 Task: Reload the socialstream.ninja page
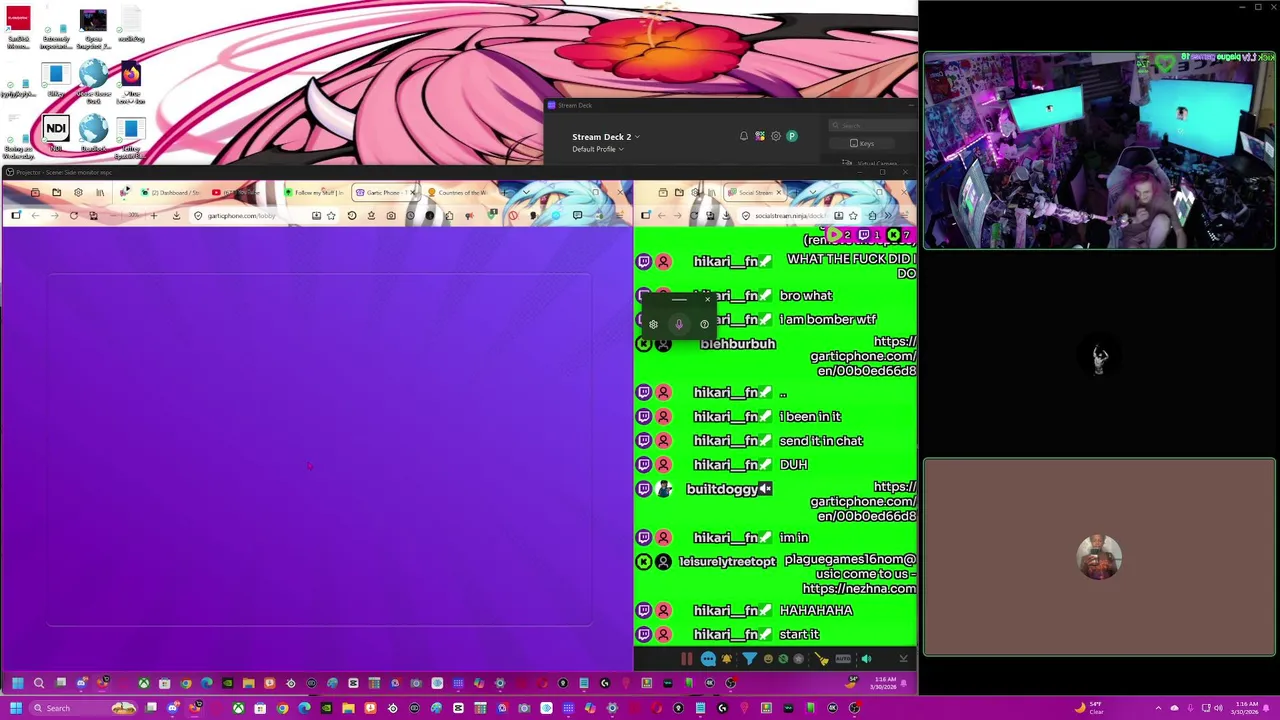pyautogui.click(x=694, y=216)
